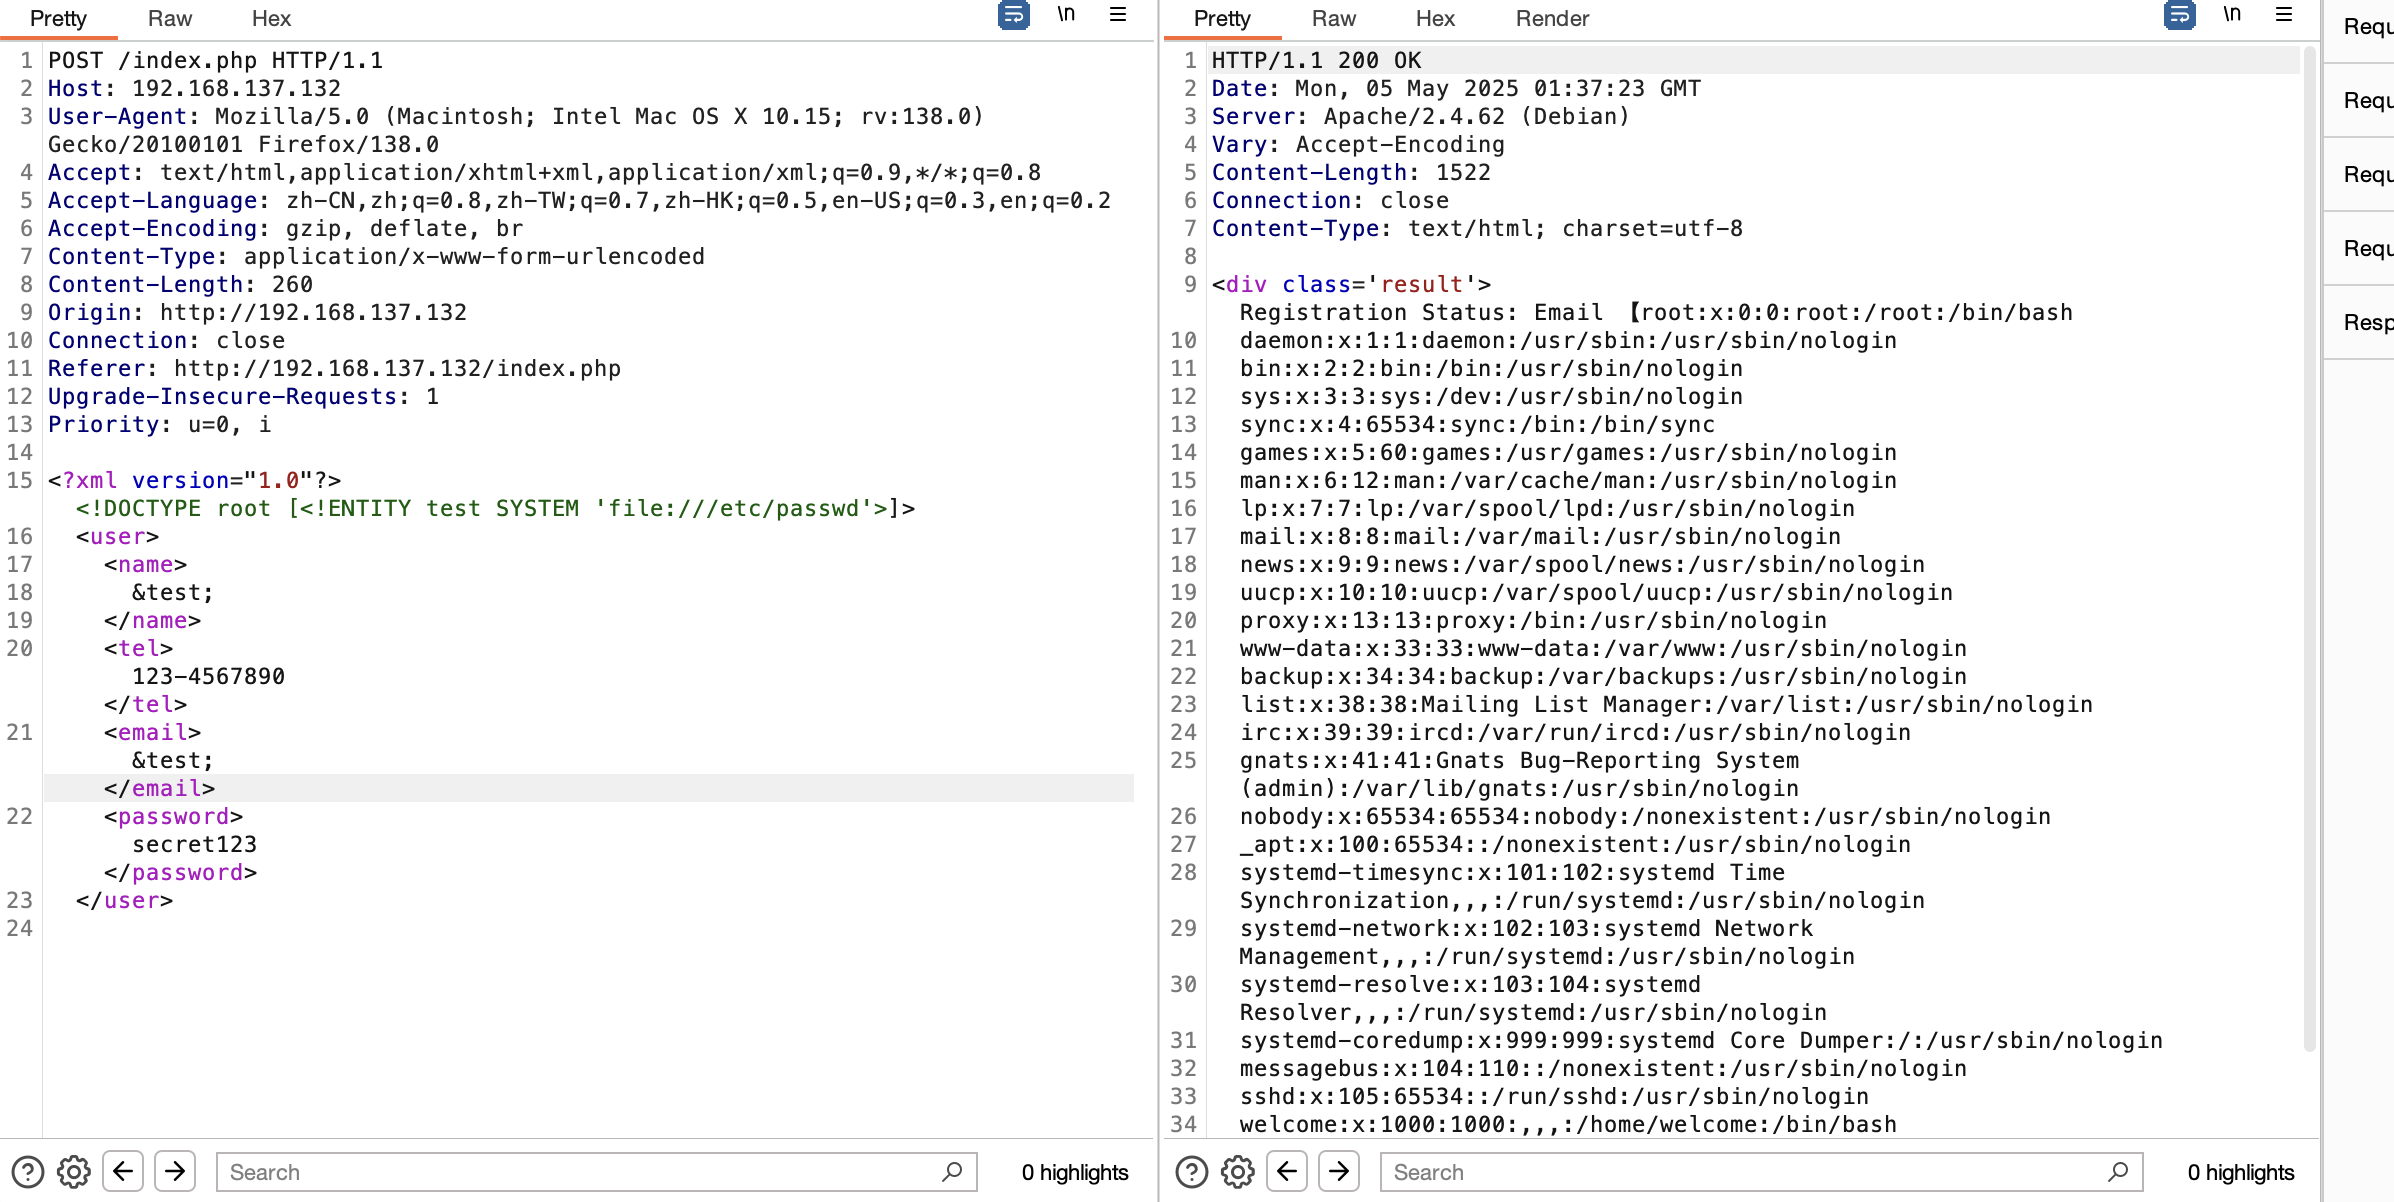Click the 'Host: 192.168.137.132' header
Viewport: 2394px width, 1202px height.
coord(194,89)
